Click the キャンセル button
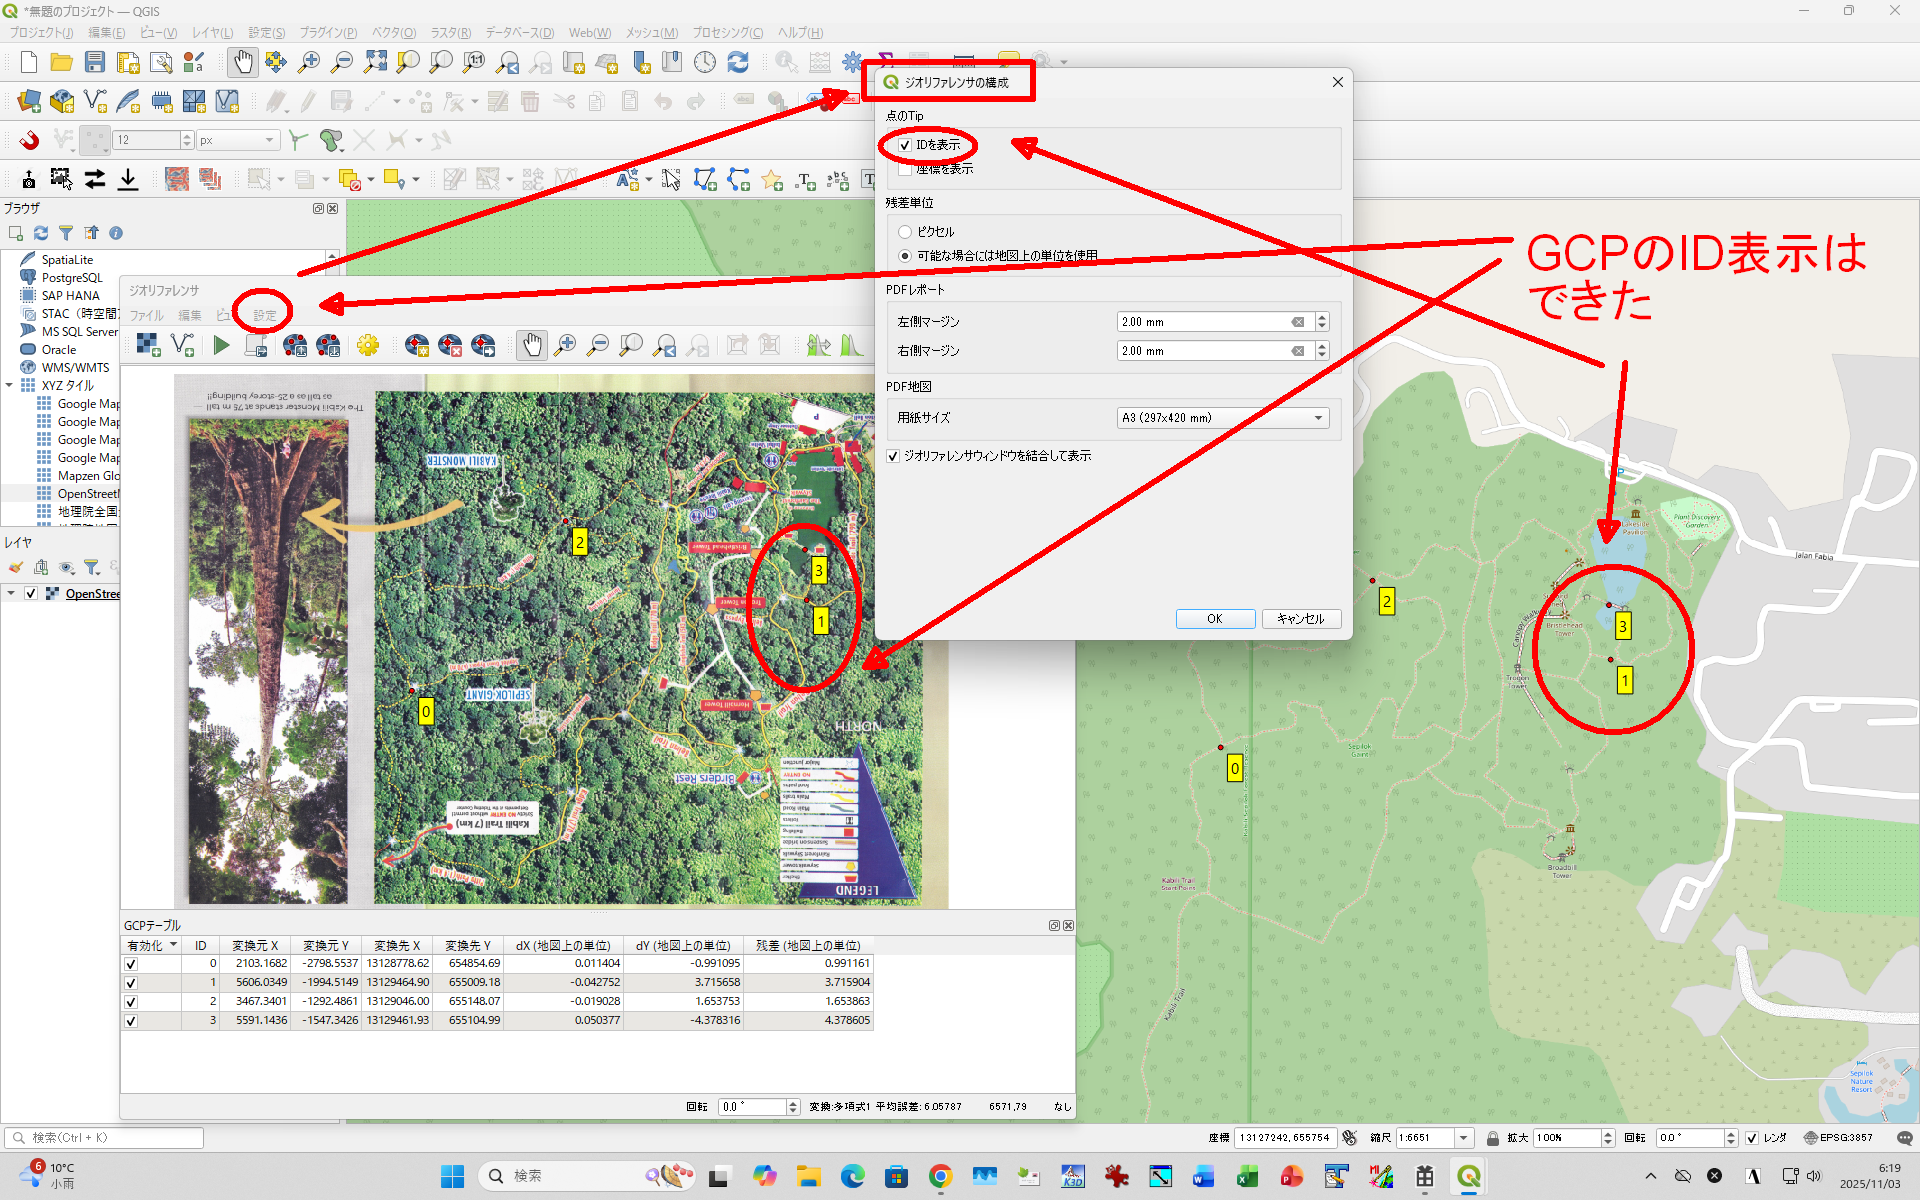The height and width of the screenshot is (1200, 1920). point(1300,619)
